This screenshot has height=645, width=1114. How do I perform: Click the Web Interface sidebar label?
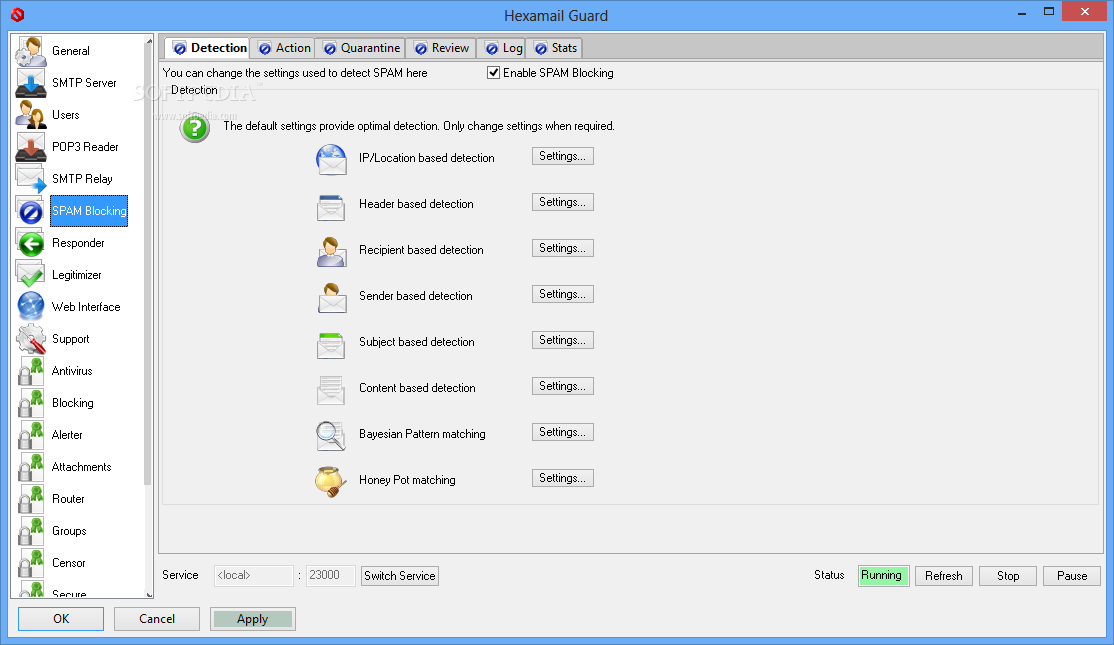86,307
